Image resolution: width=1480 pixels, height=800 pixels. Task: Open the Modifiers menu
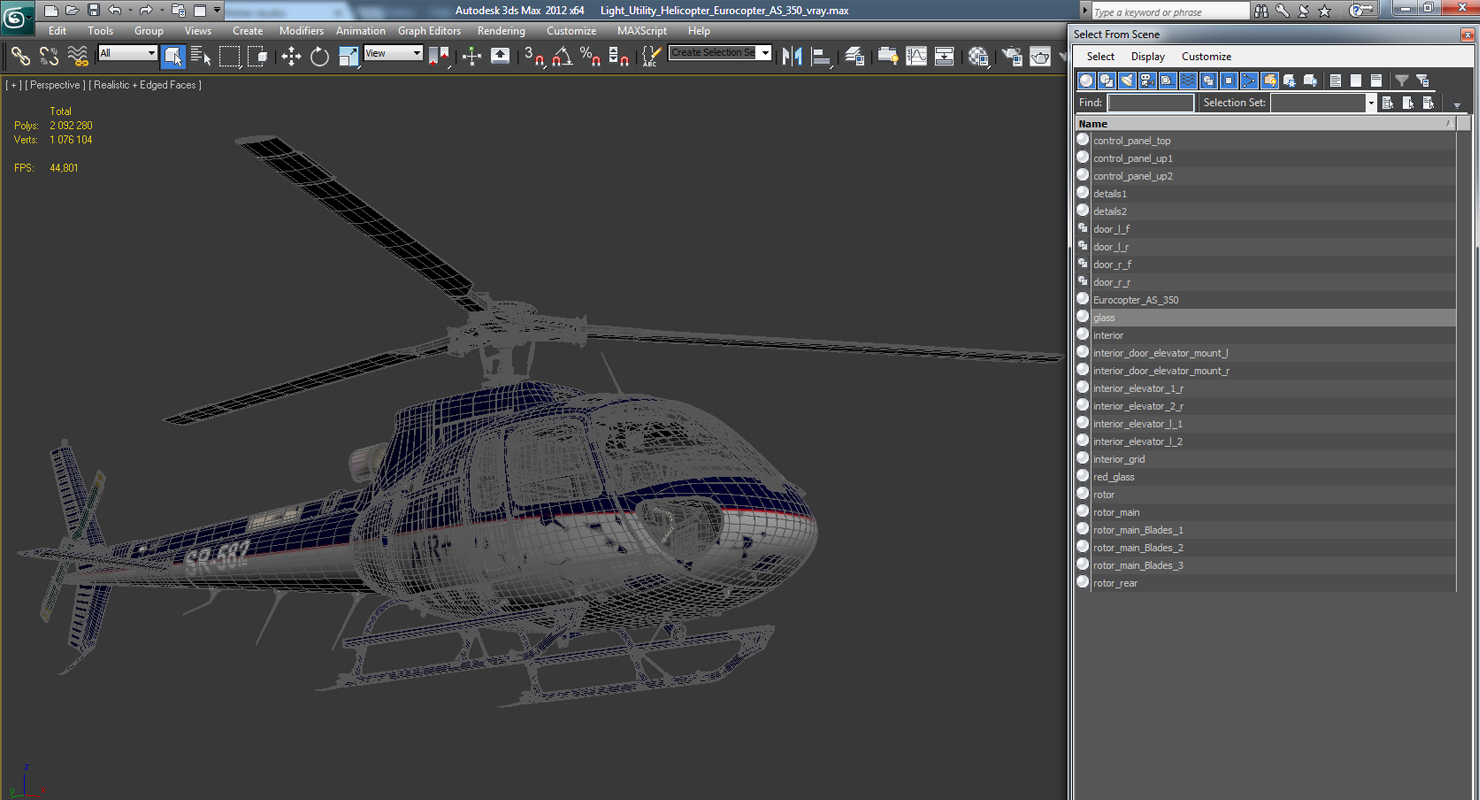coord(301,31)
